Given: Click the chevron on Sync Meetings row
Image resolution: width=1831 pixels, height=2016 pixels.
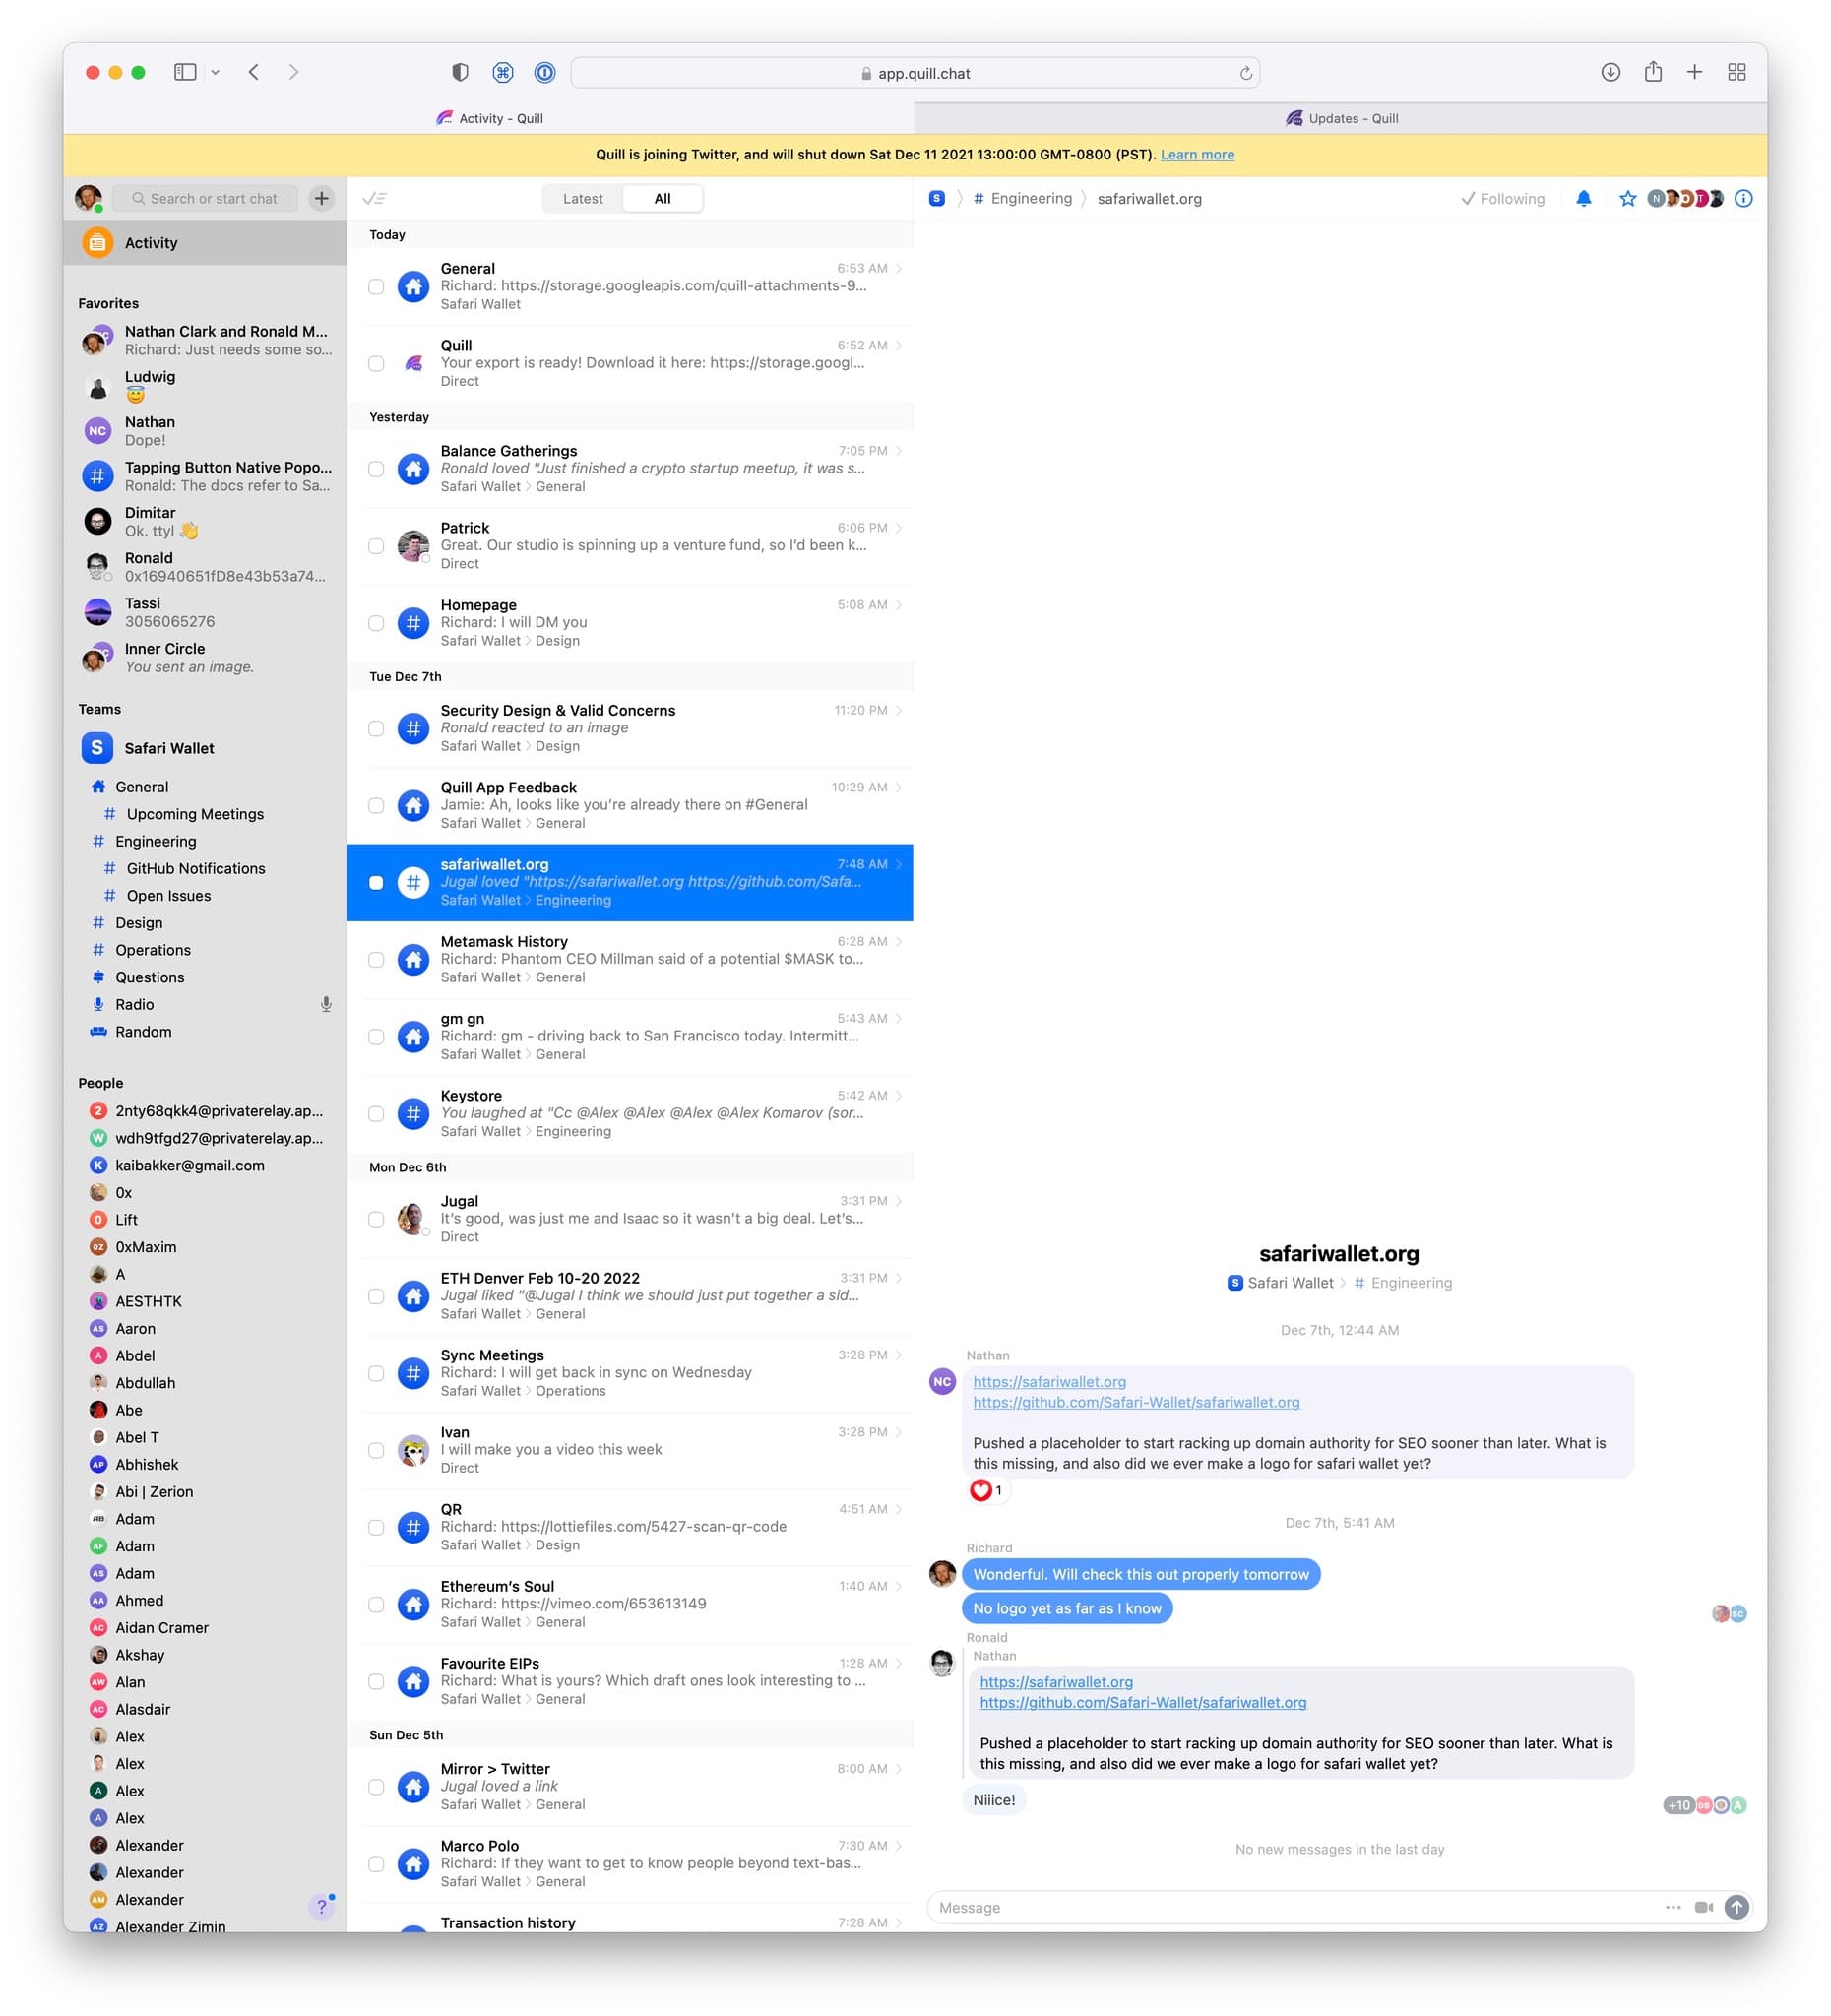Looking at the screenshot, I should (x=899, y=1355).
